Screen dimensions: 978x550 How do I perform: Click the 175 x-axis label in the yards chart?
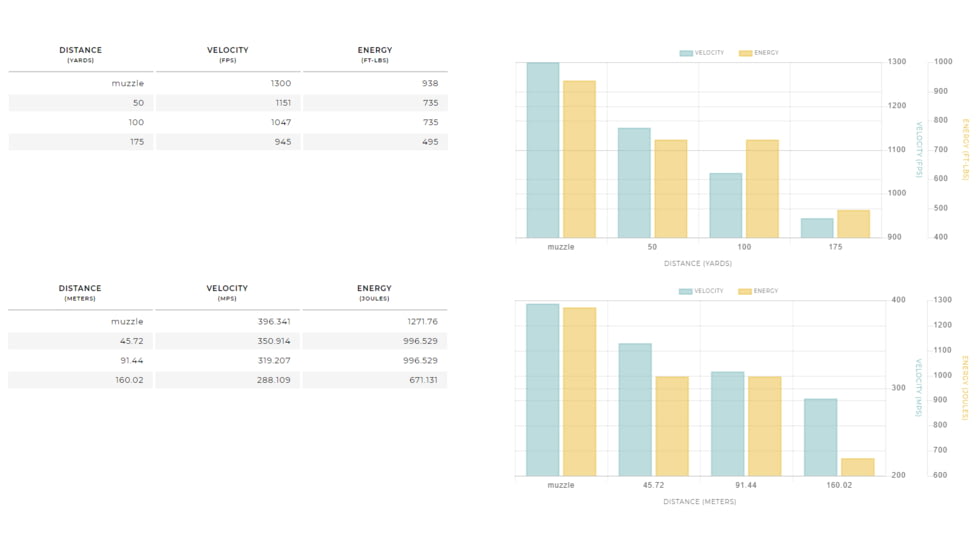(x=835, y=247)
